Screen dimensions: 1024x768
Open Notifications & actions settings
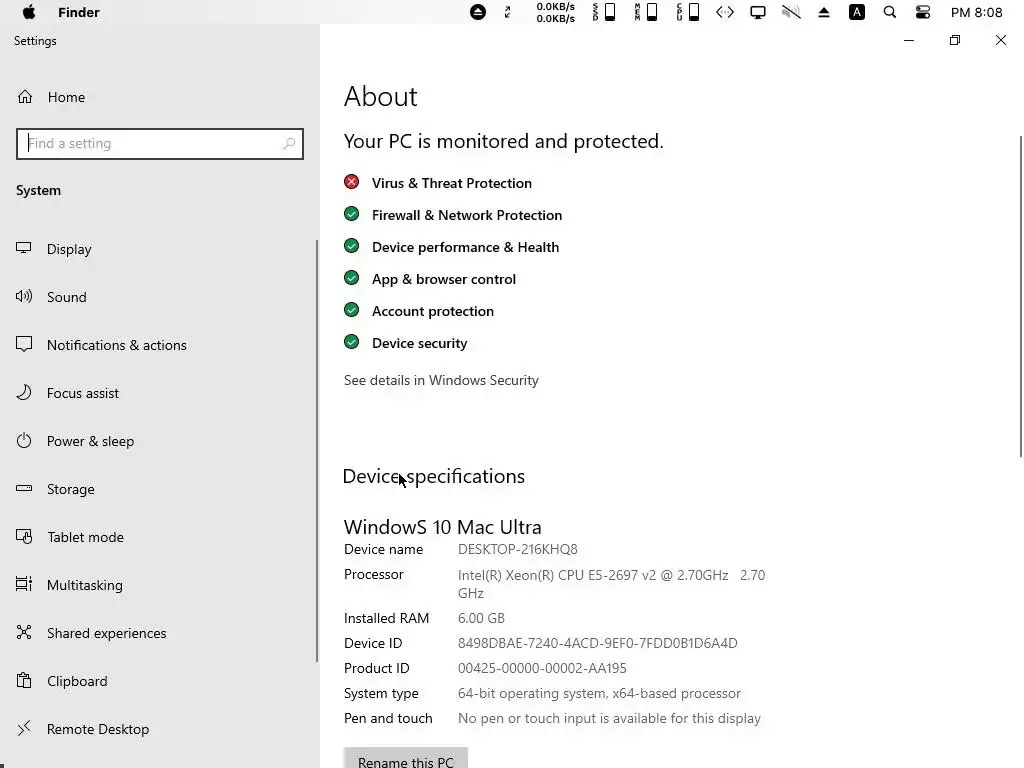click(x=117, y=345)
